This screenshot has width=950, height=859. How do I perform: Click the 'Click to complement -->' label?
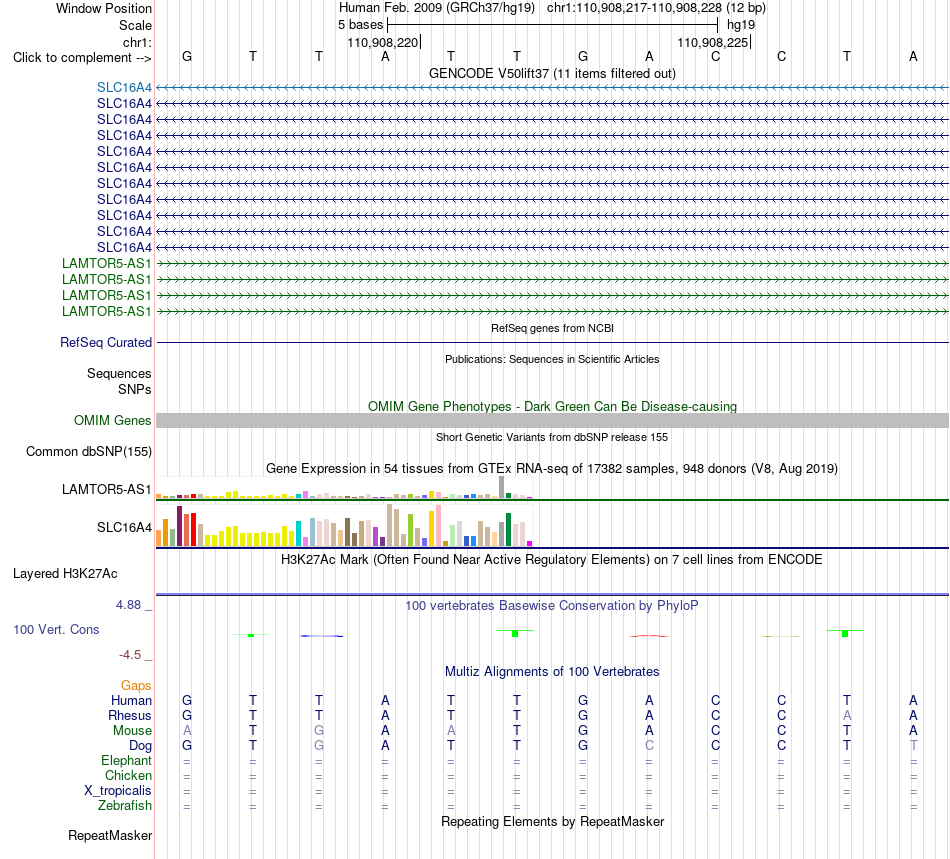(82, 58)
